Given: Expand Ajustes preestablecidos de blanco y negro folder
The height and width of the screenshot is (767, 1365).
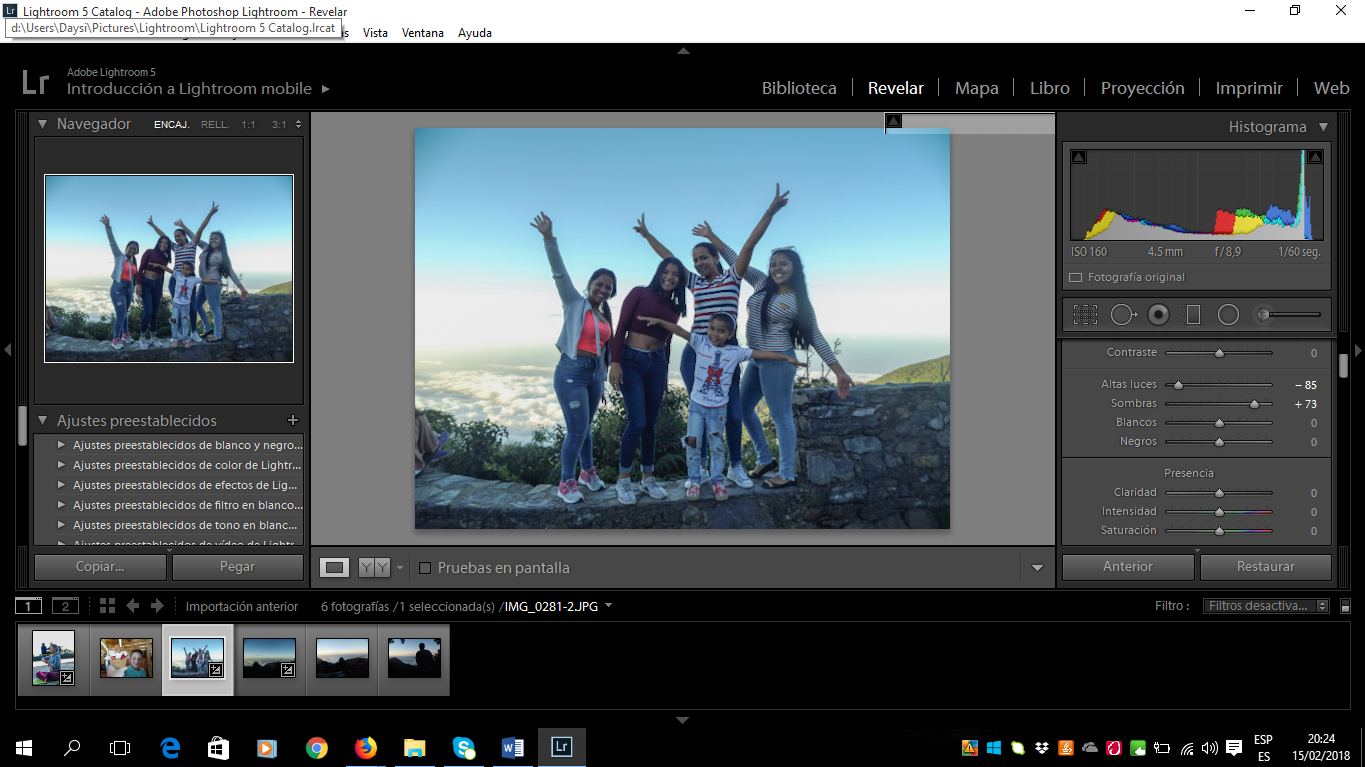Looking at the screenshot, I should [61, 445].
